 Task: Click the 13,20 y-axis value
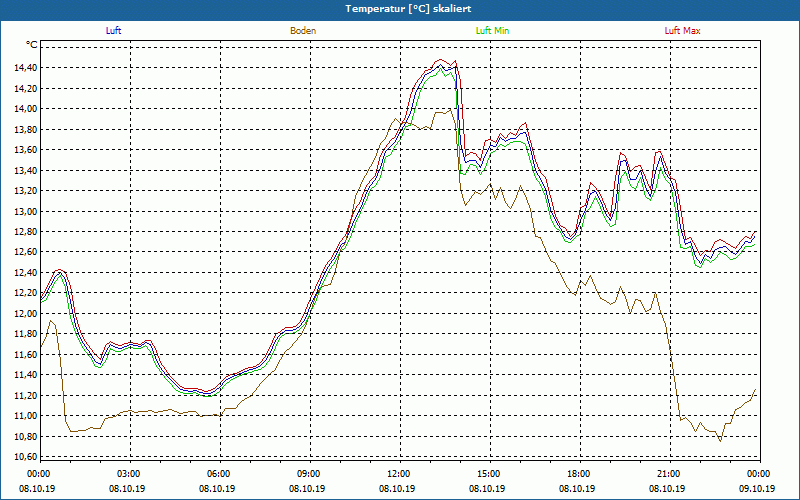point(26,190)
